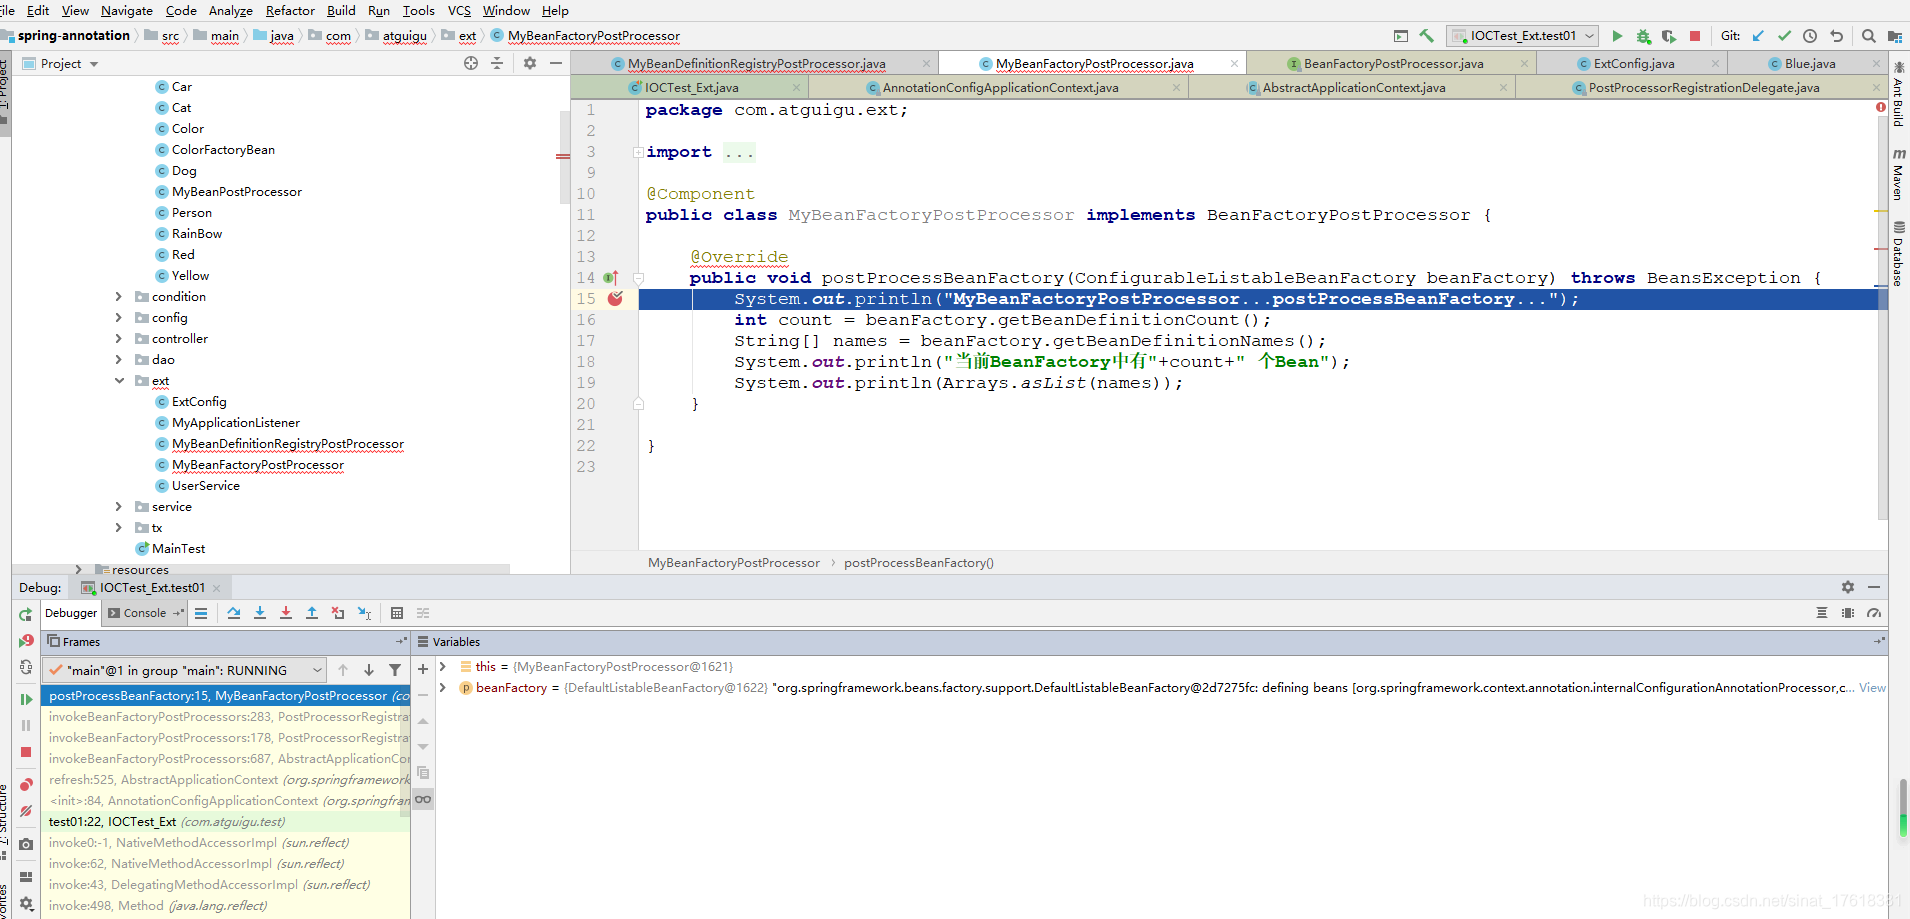Click the Add New Watch plus icon
Image resolution: width=1910 pixels, height=919 pixels.
click(423, 669)
